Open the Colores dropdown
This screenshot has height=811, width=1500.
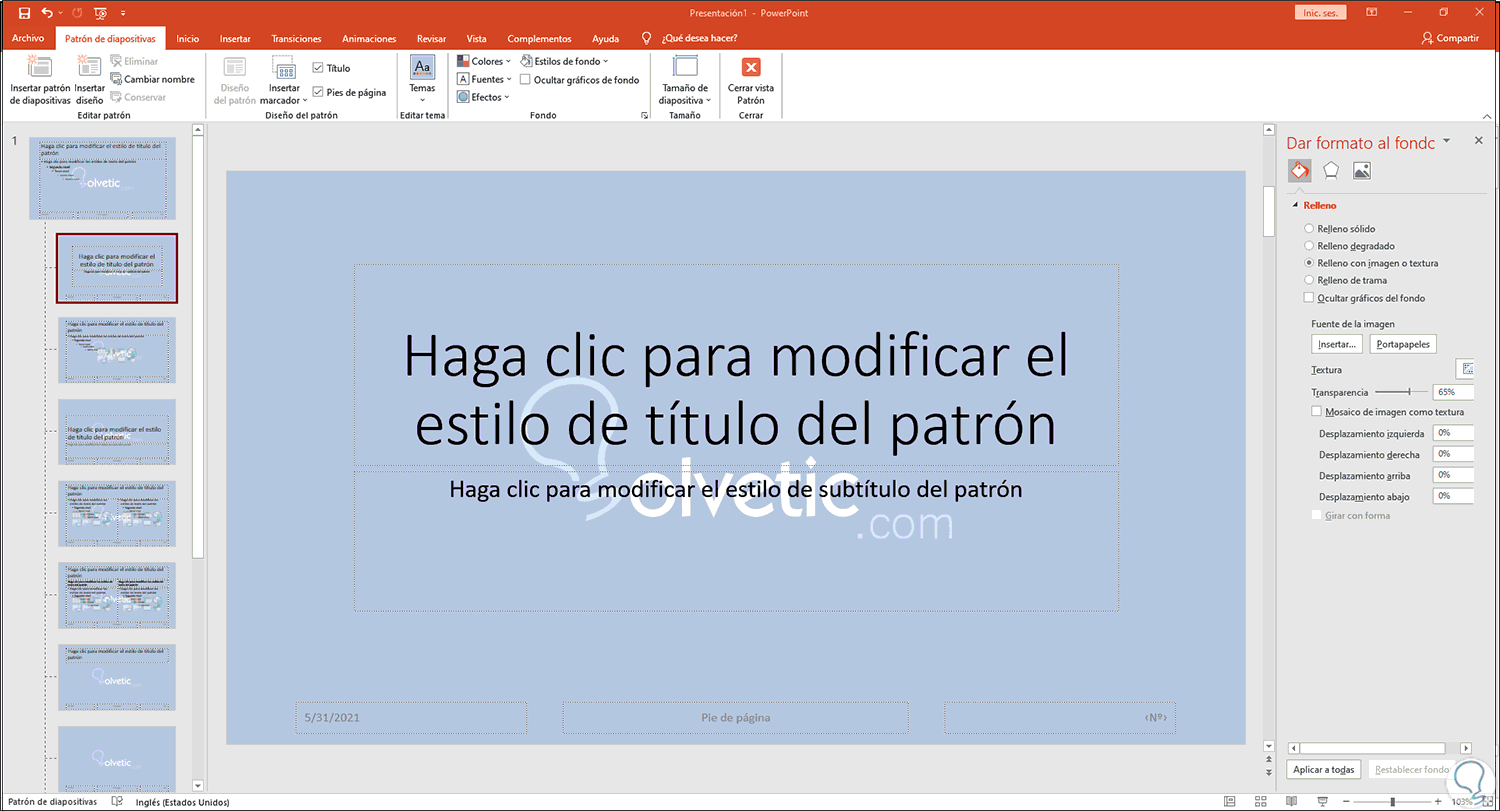click(484, 62)
